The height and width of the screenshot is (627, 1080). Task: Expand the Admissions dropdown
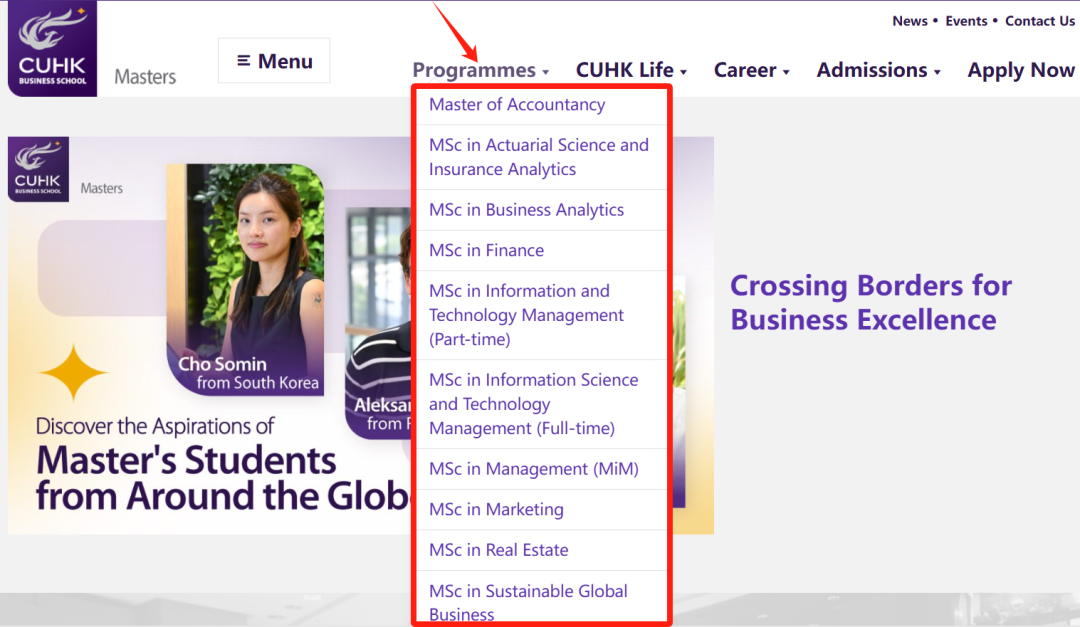pyautogui.click(x=878, y=70)
